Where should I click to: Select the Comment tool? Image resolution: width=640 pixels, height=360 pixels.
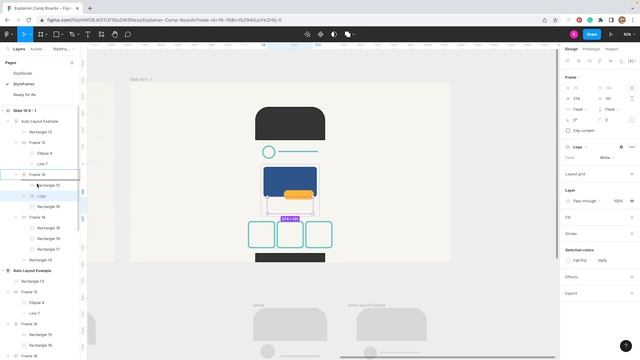tap(128, 34)
